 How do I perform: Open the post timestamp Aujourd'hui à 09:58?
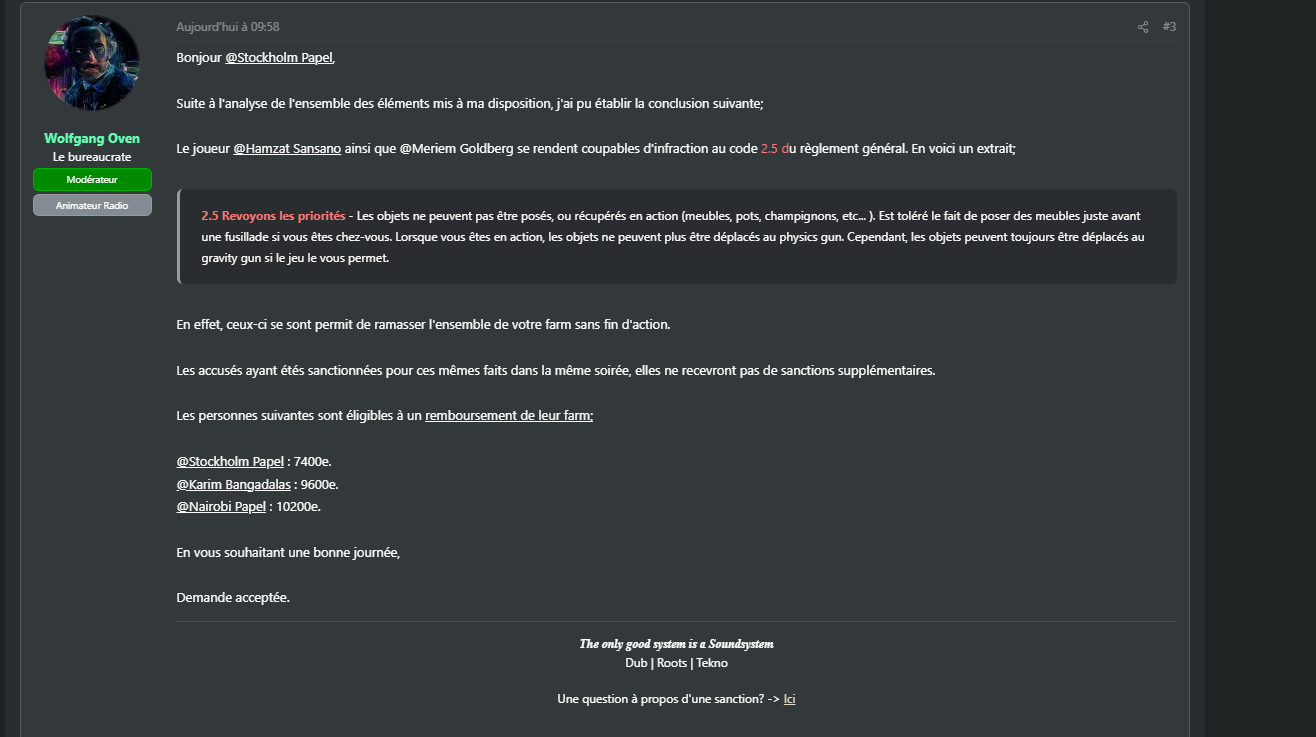[228, 27]
